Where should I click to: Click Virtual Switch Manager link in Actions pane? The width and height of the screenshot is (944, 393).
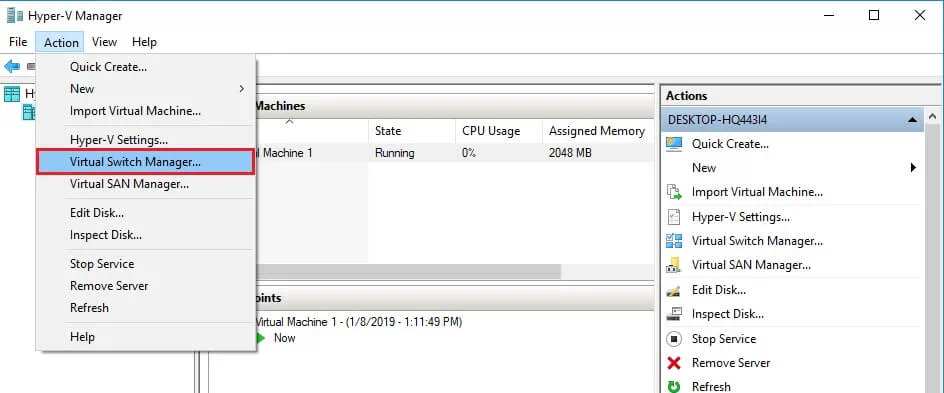pyautogui.click(x=757, y=241)
